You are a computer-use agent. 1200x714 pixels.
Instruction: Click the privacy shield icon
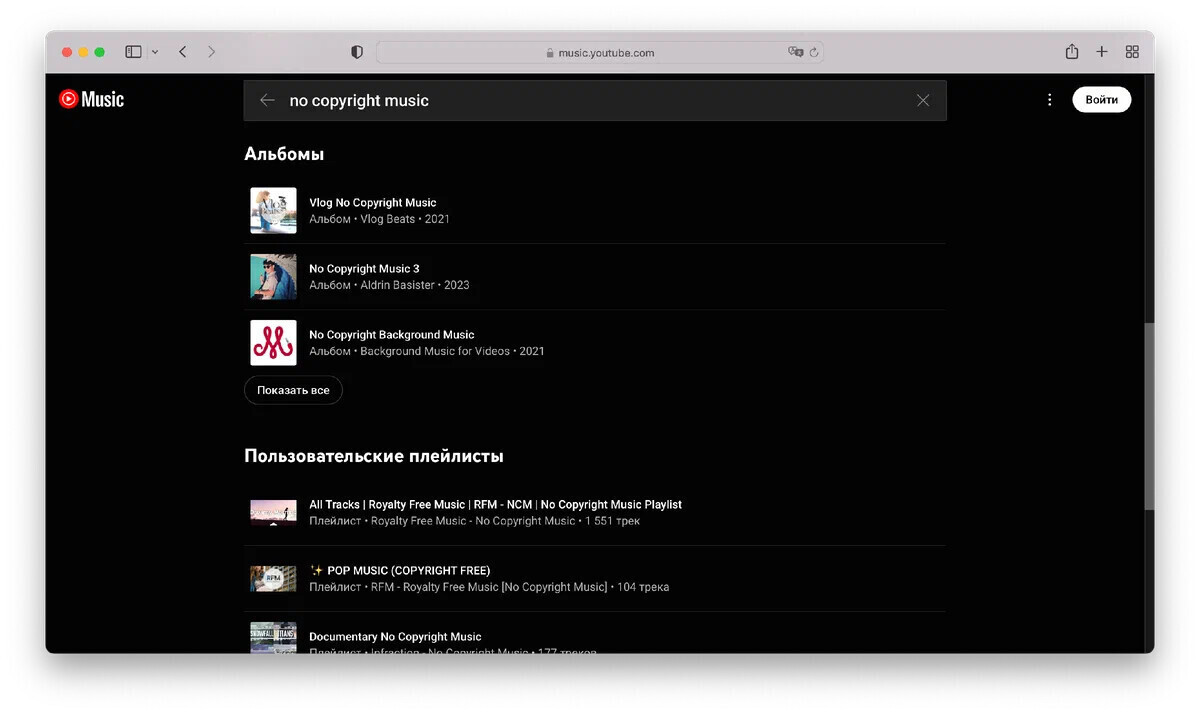click(357, 52)
